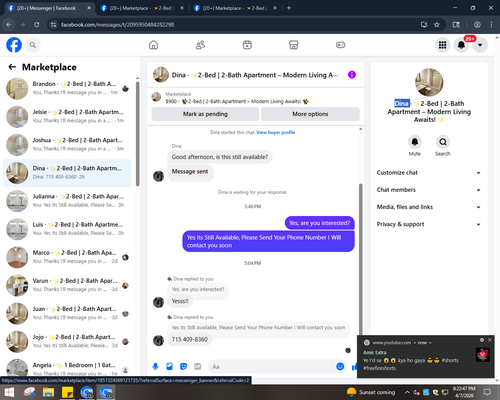
Task: Open the Friends icon in top navigation
Action: point(200,45)
